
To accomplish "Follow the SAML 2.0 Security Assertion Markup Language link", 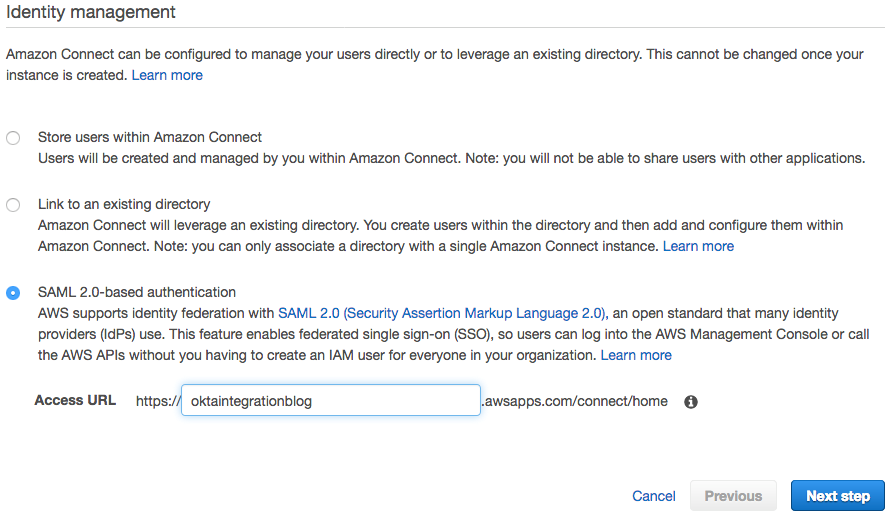I will coord(442,314).
